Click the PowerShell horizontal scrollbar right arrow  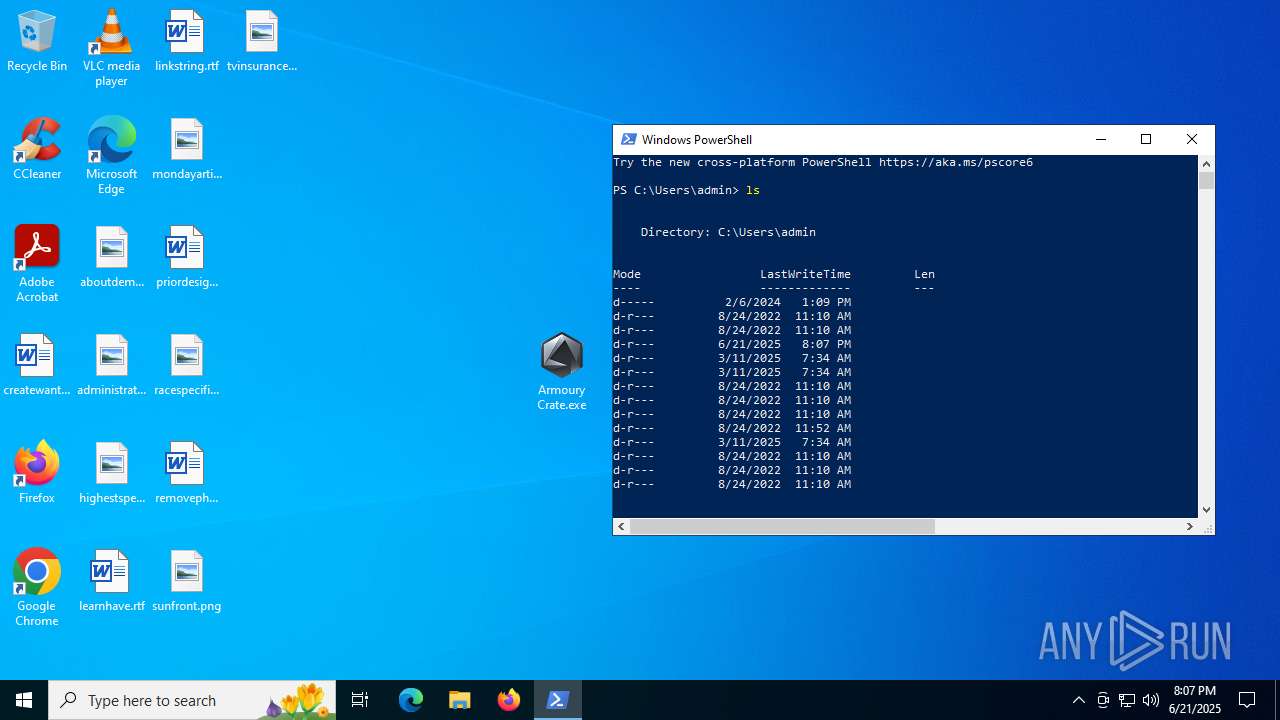(x=1190, y=526)
